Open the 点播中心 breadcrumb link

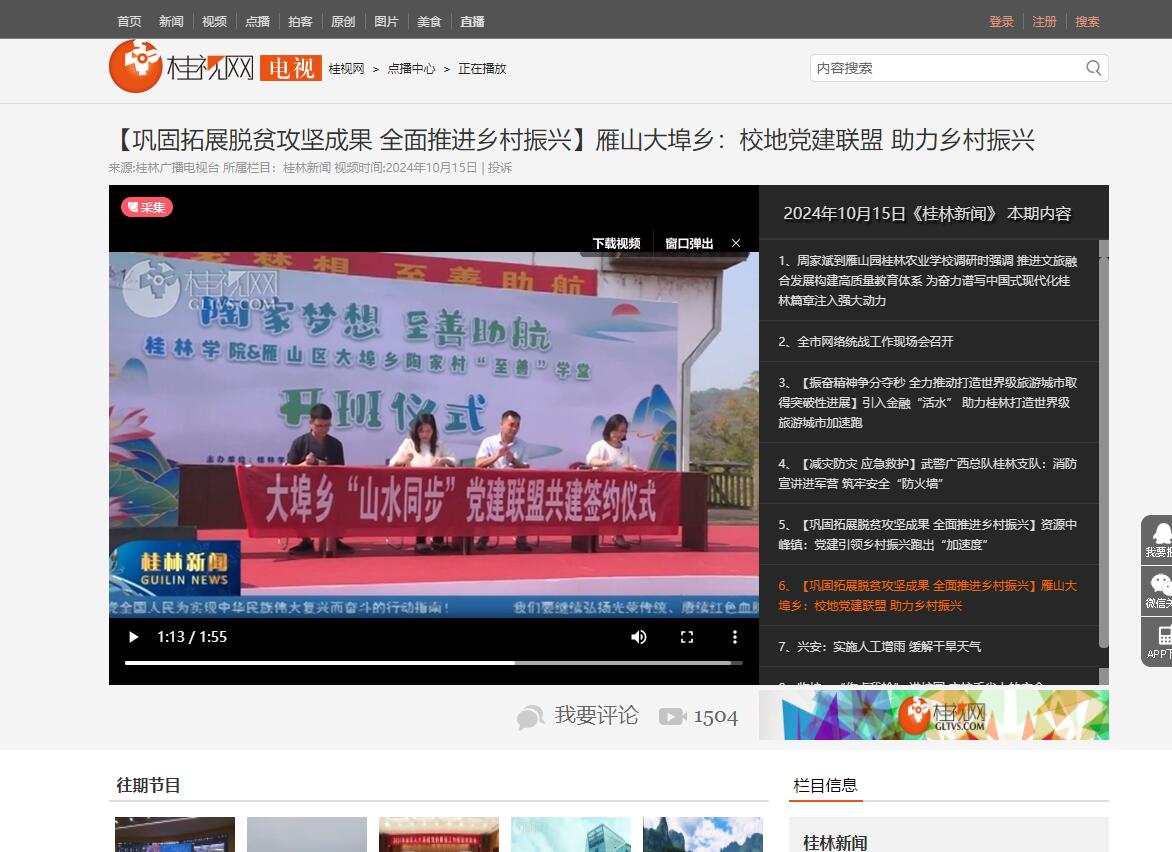tap(411, 69)
